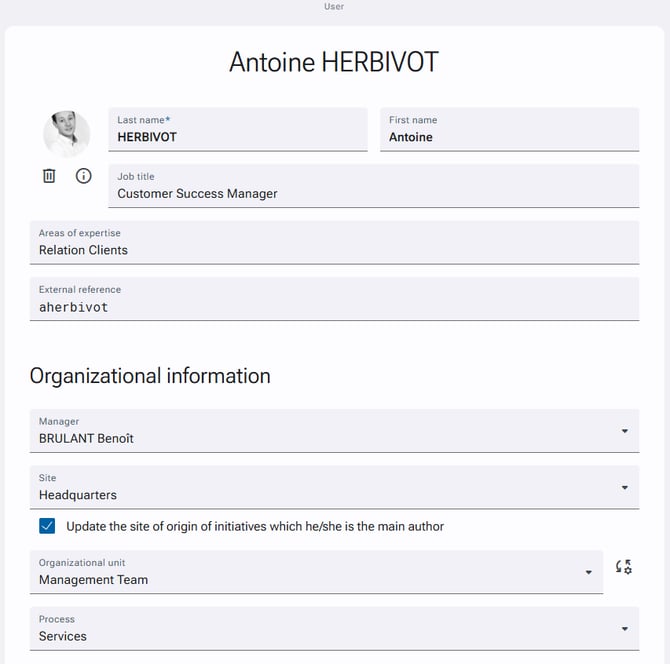This screenshot has width=670, height=664.
Task: Delete the profile photo with trash icon
Action: tap(49, 176)
